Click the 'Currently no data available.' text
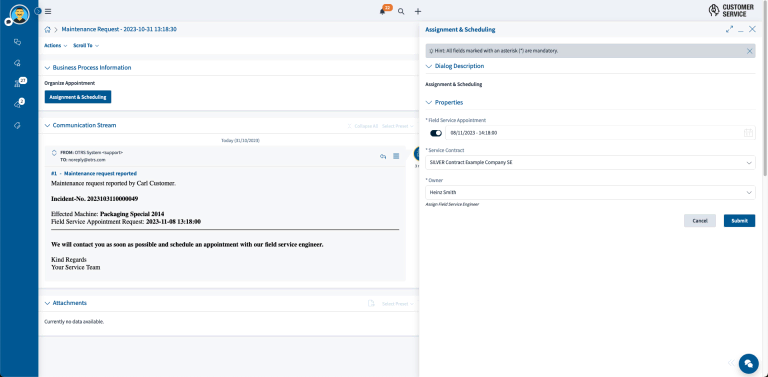This screenshot has height=377, width=768. point(74,322)
